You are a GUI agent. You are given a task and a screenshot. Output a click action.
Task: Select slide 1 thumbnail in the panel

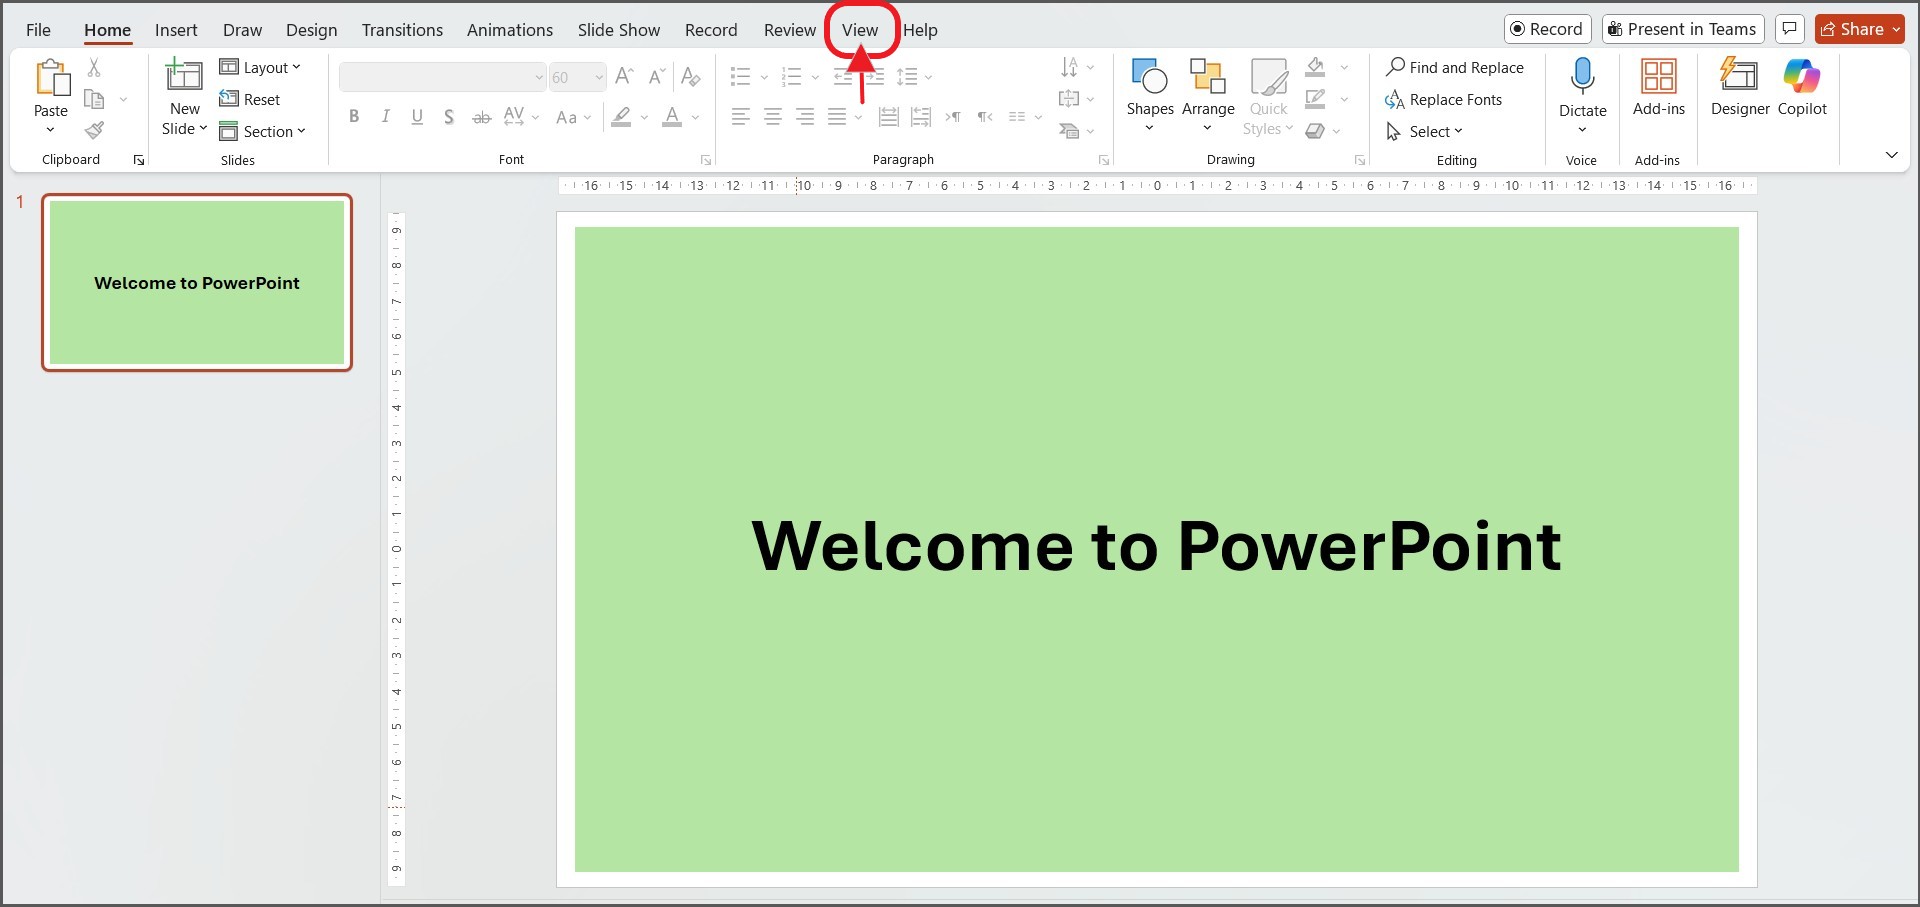[197, 283]
